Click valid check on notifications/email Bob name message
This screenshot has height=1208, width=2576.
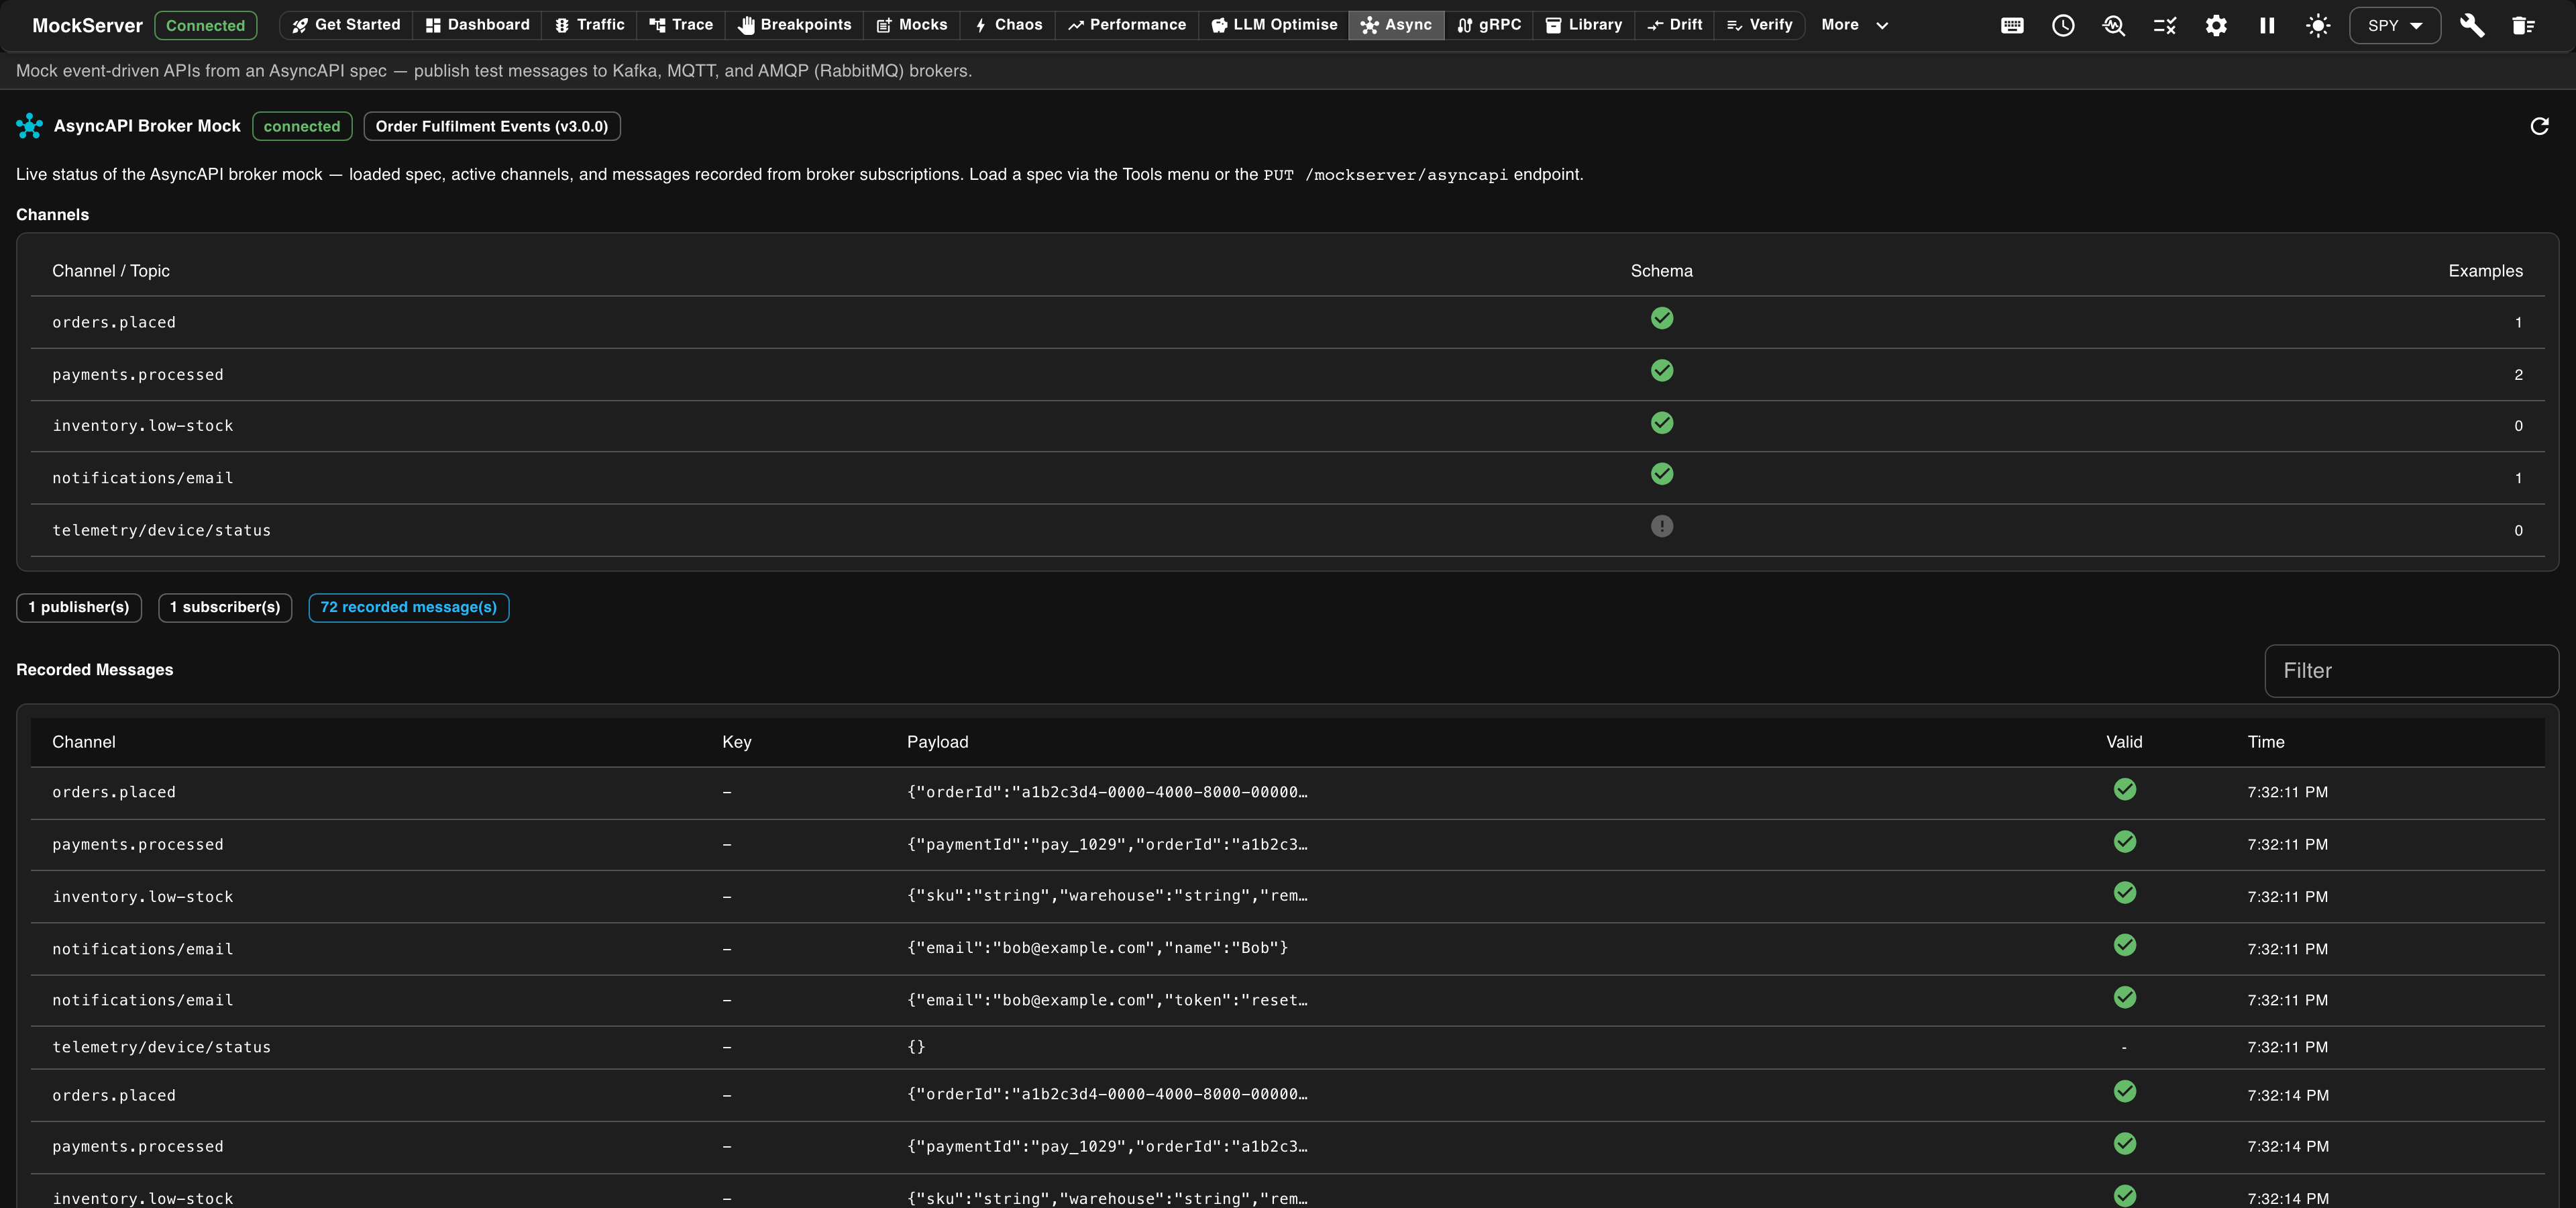(x=2125, y=945)
